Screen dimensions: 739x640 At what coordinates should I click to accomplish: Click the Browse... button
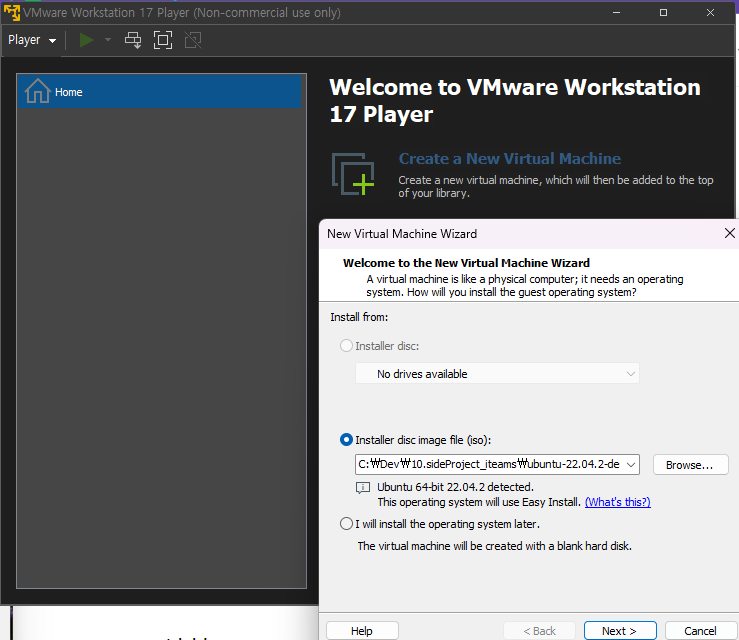point(690,465)
